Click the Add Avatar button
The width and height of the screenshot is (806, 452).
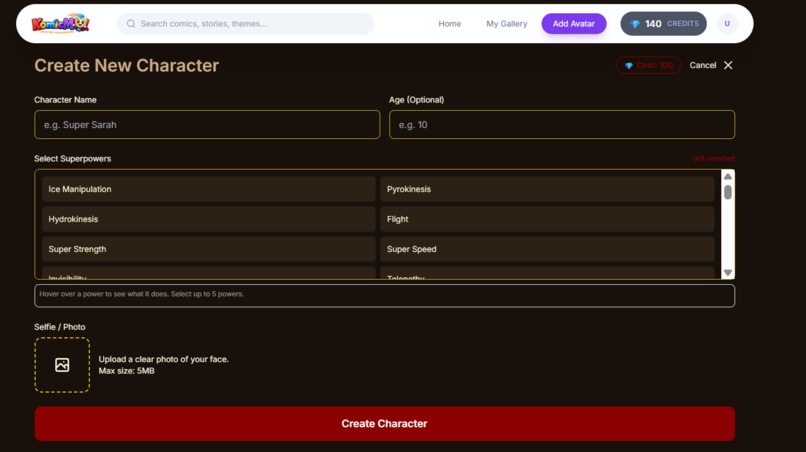pos(574,24)
